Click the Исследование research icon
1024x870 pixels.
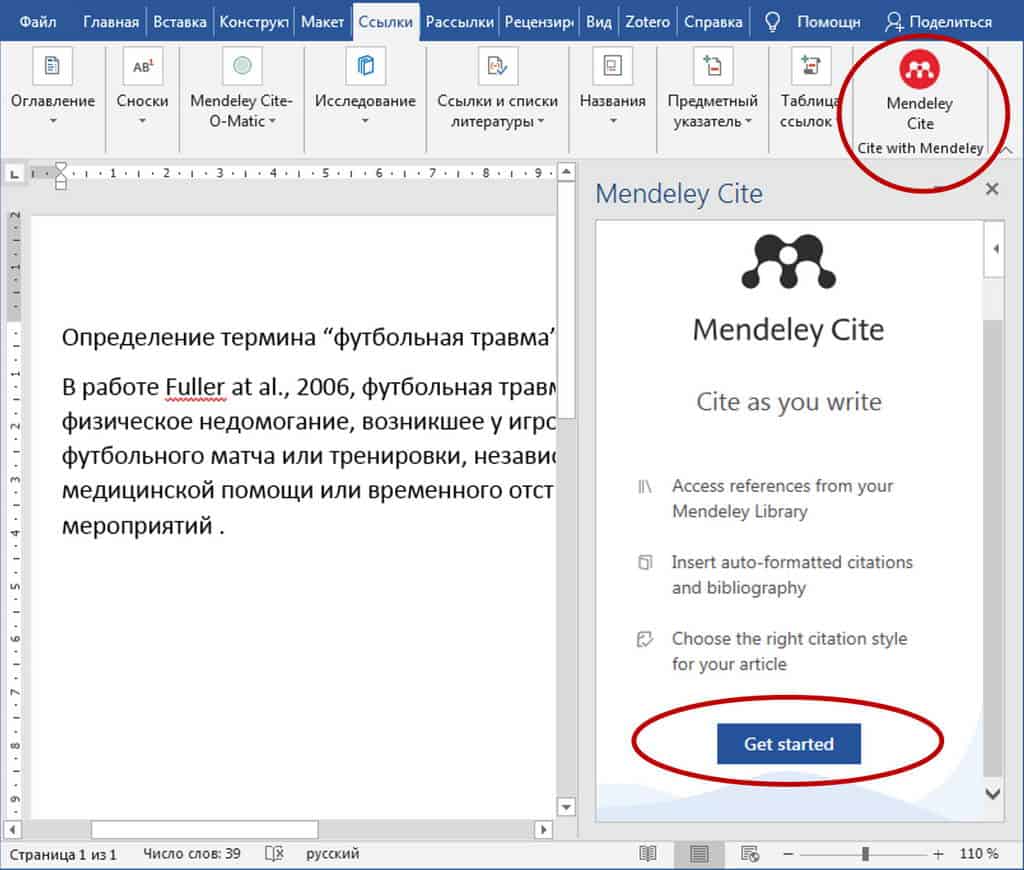[x=365, y=66]
